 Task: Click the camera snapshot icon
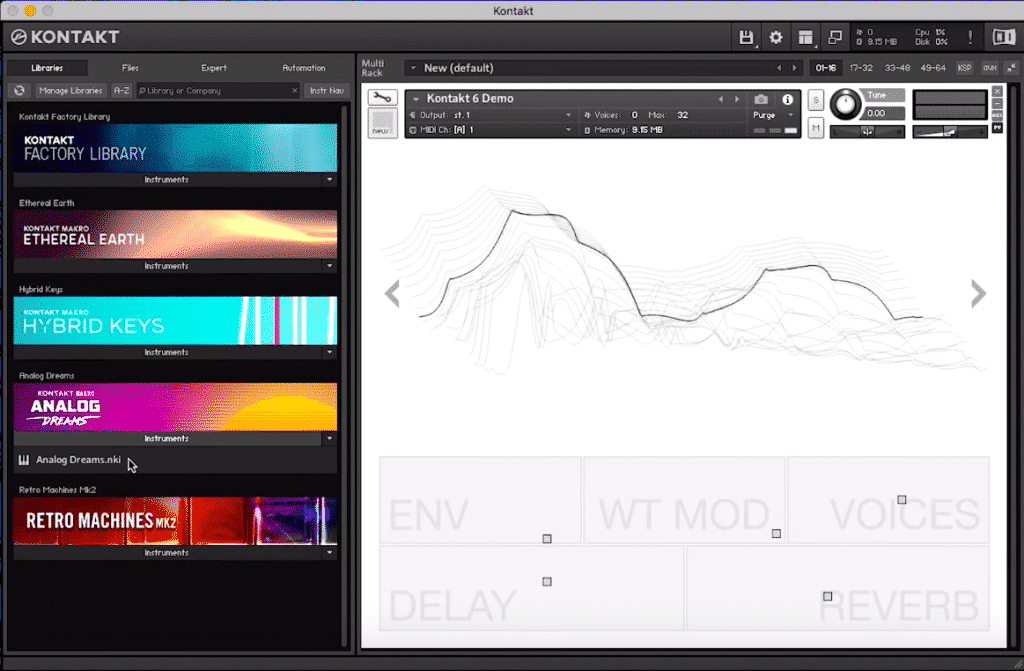point(761,99)
